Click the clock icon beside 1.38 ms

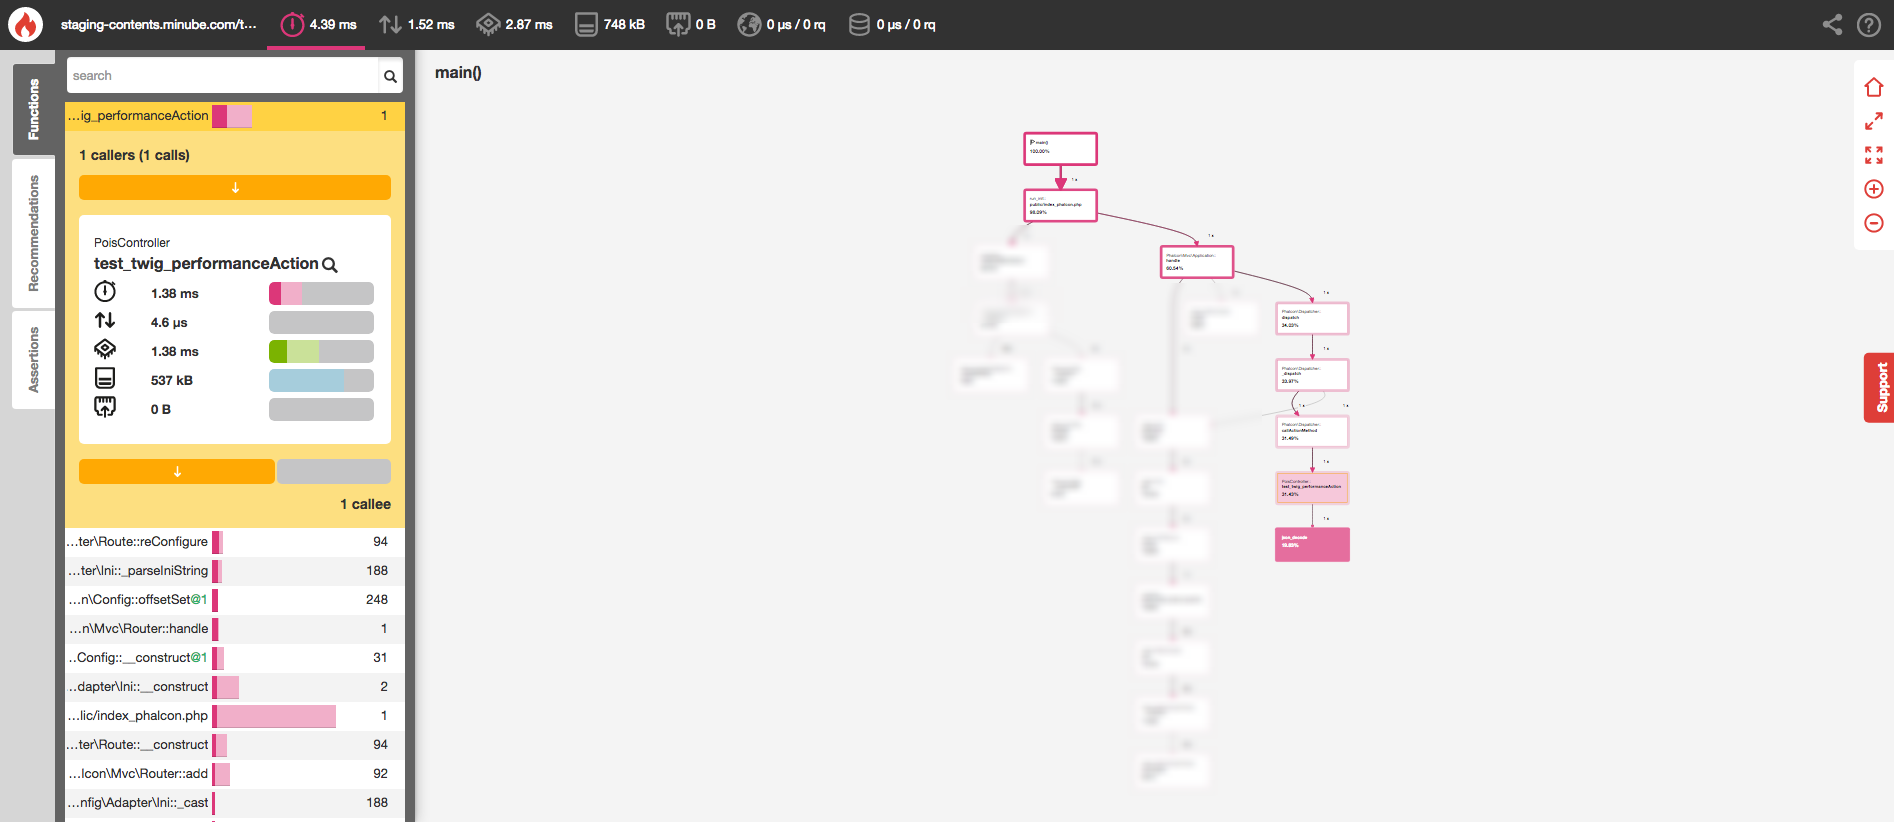(105, 292)
